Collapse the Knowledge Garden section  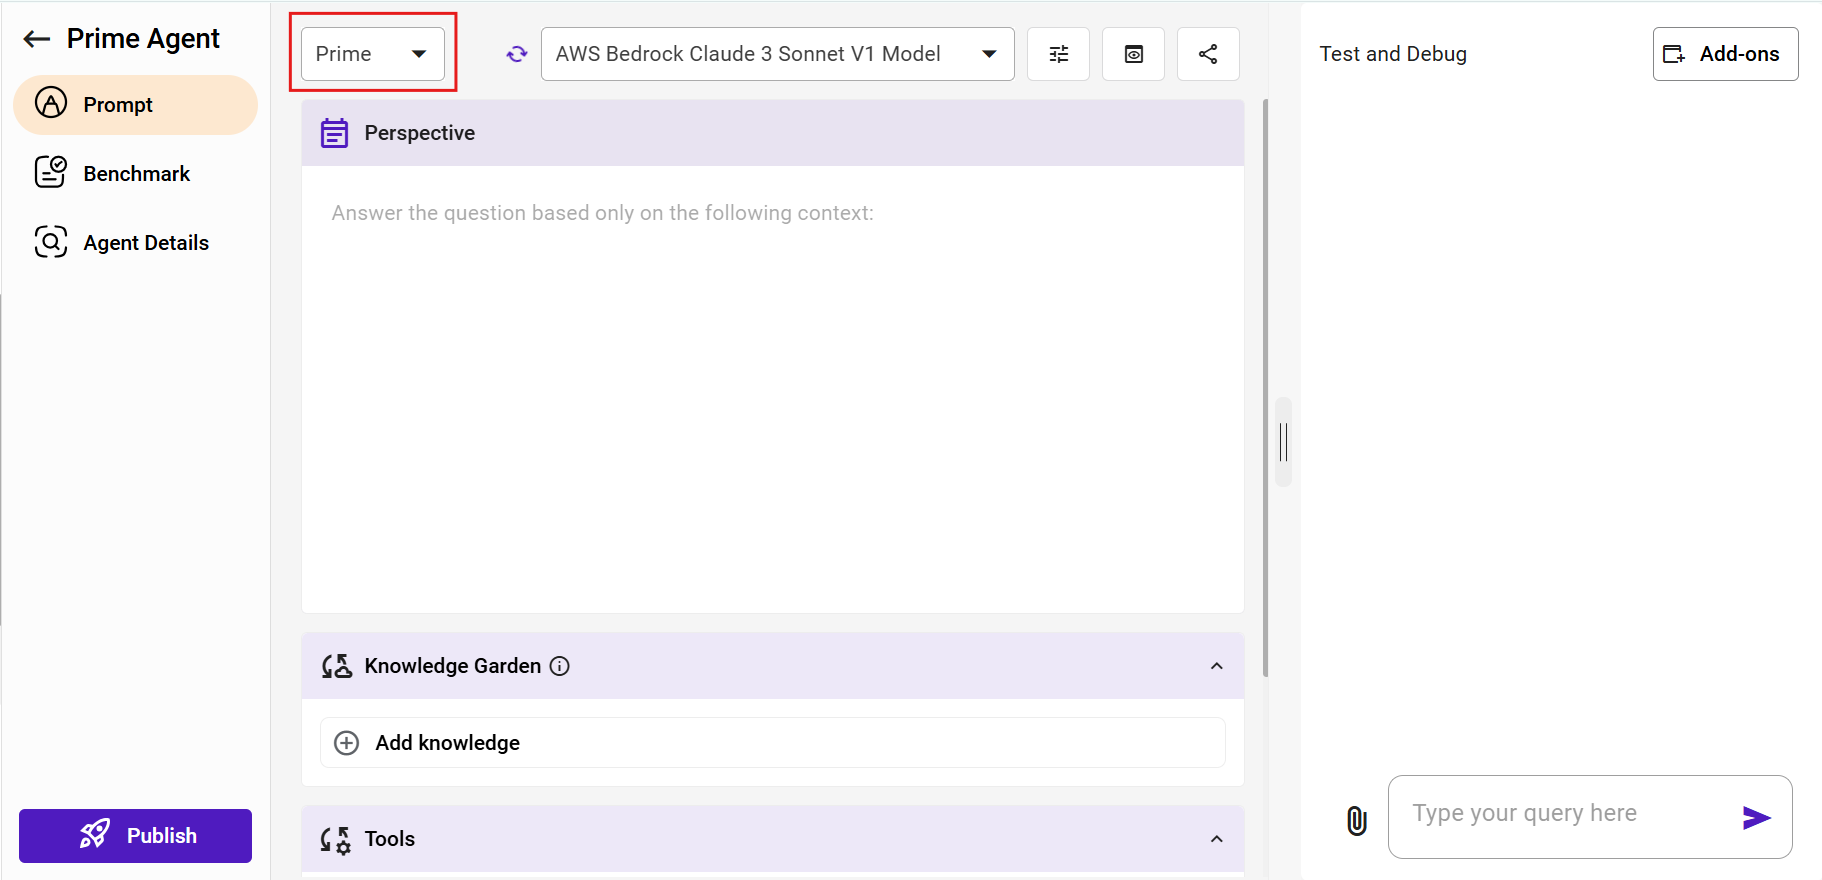1216,666
